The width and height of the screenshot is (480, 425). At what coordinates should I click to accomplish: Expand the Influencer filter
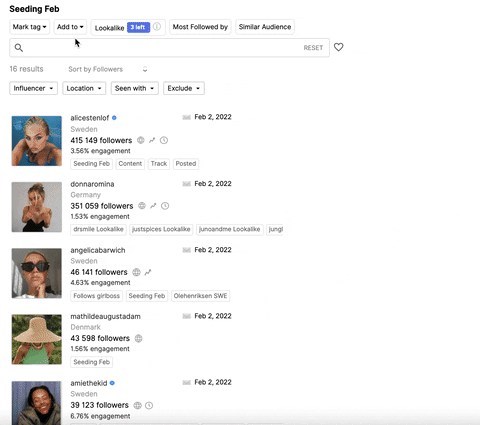[x=33, y=88]
